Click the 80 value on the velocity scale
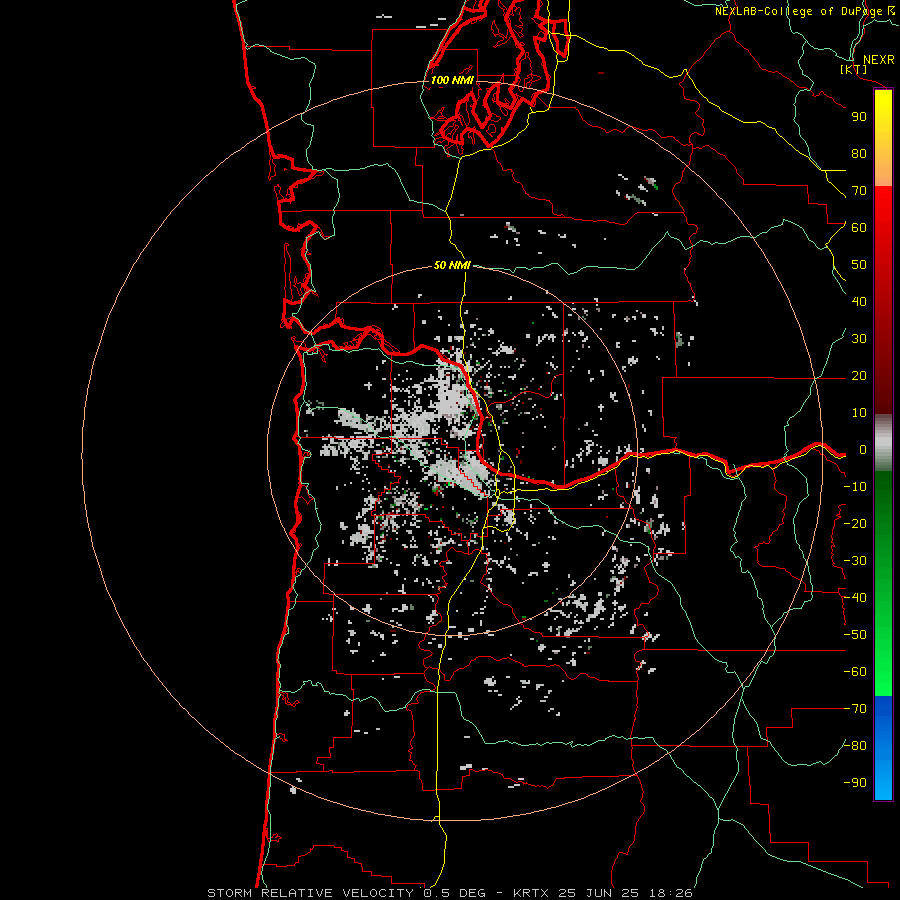Viewport: 900px width, 900px height. [859, 154]
